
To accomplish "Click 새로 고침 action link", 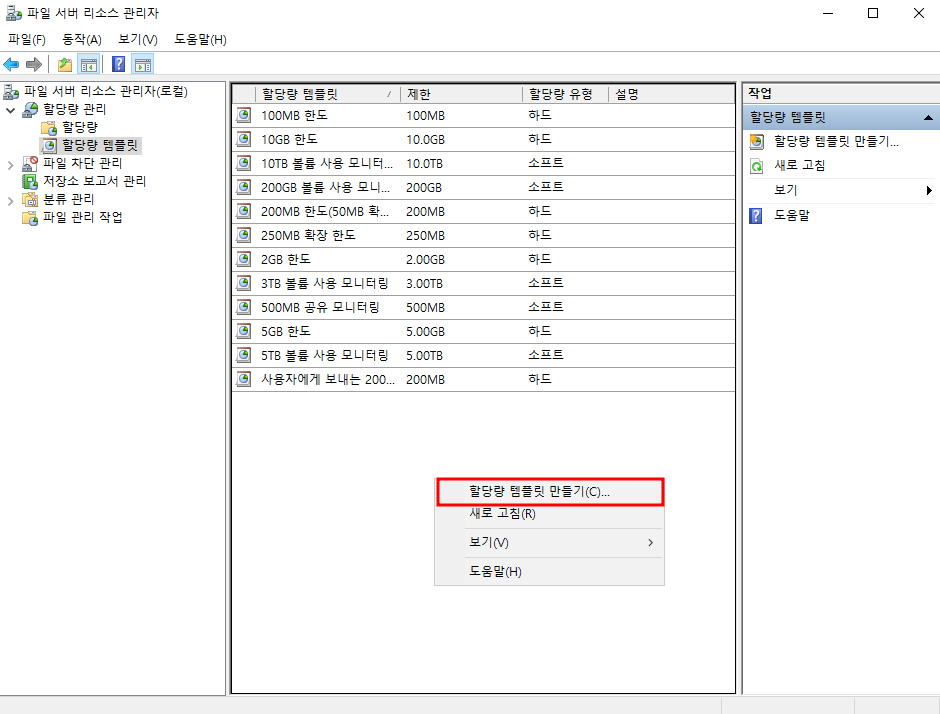I will pos(800,165).
